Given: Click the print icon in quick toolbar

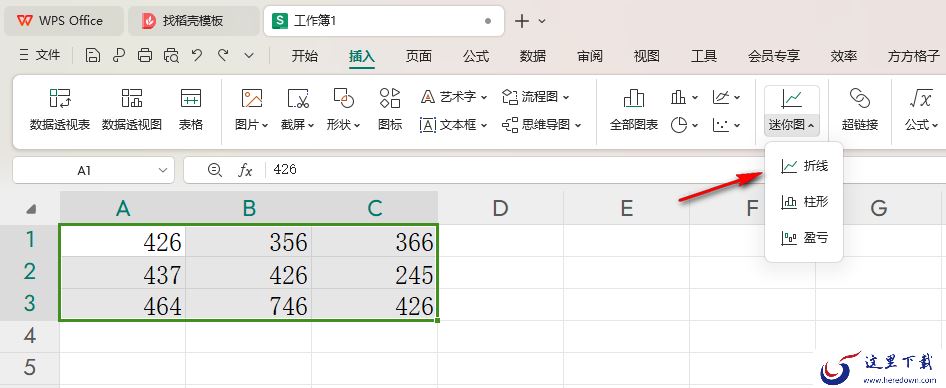Looking at the screenshot, I should (x=145, y=56).
